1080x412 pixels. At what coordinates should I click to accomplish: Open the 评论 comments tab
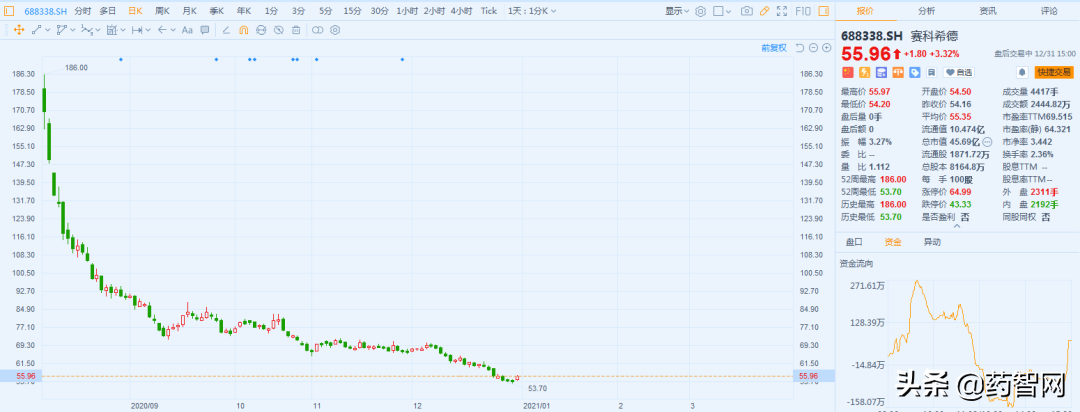coord(1049,11)
